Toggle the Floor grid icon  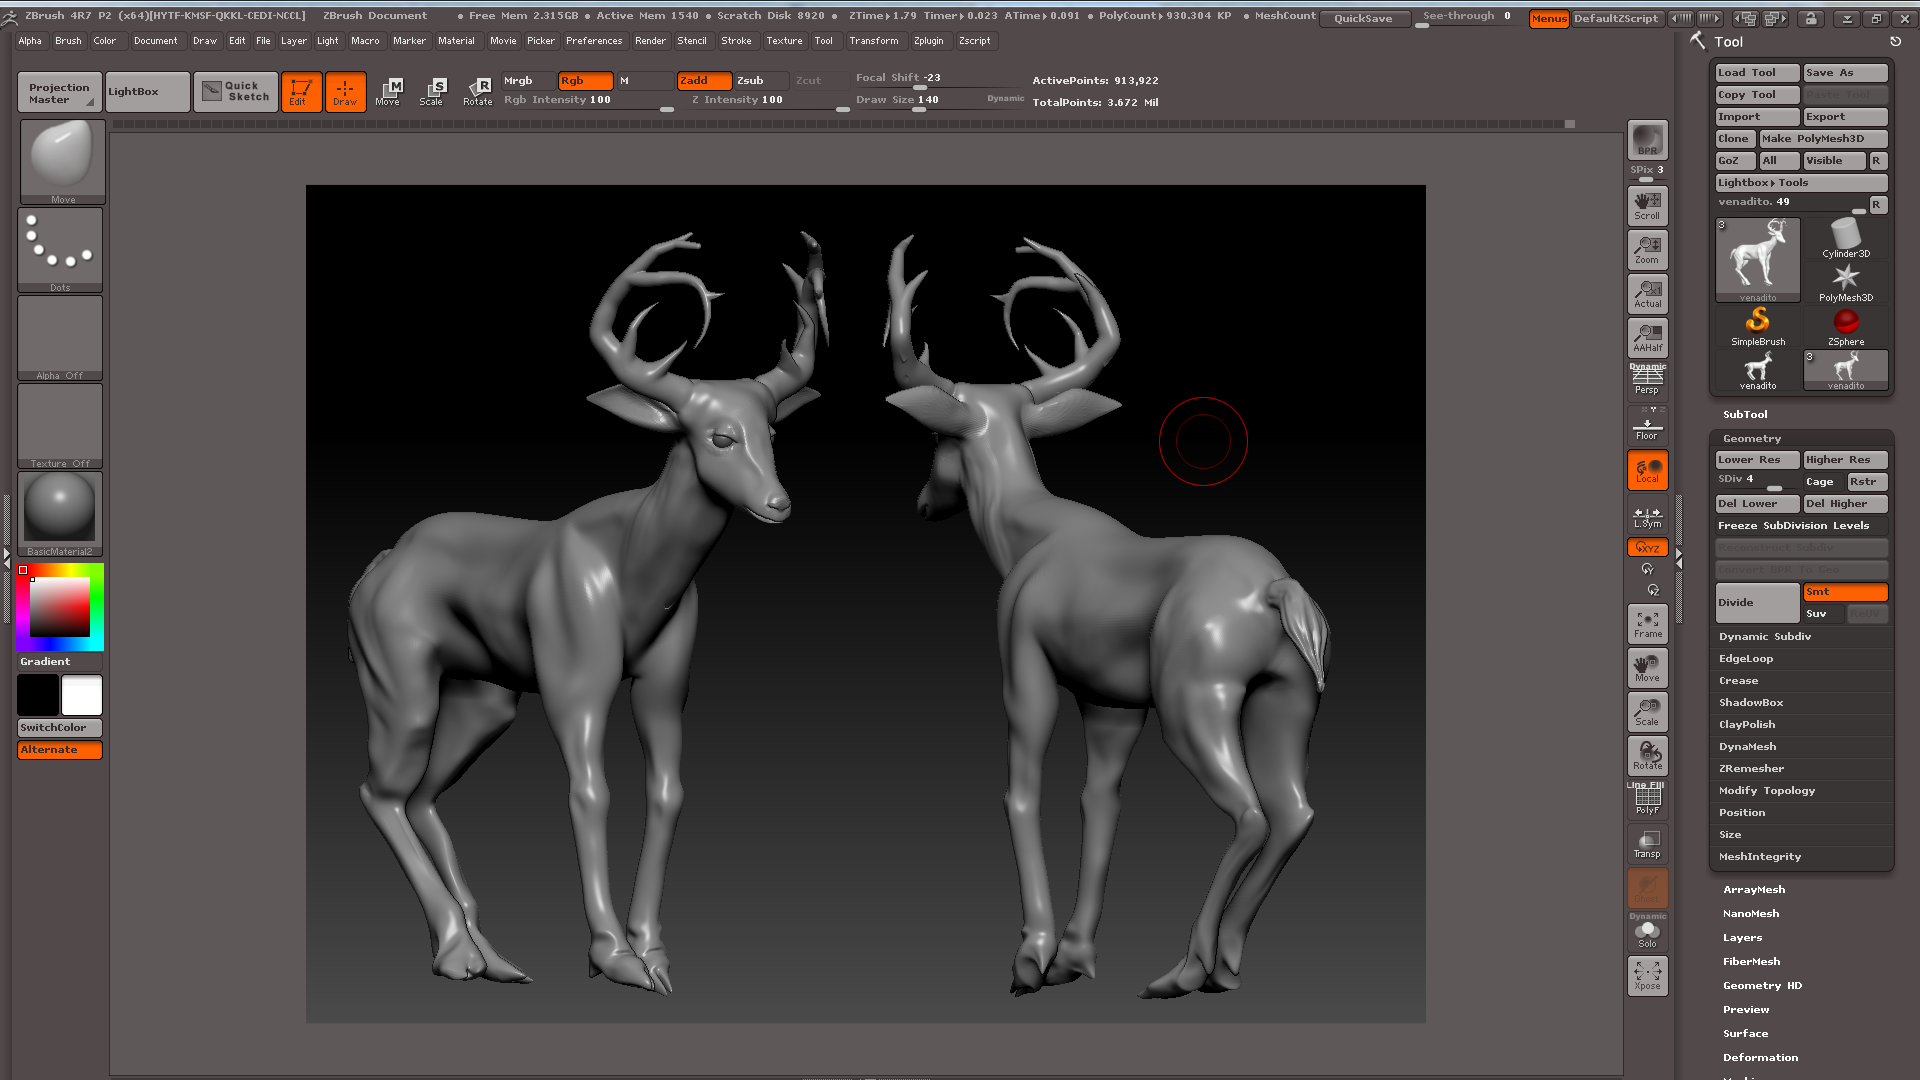[x=1647, y=428]
